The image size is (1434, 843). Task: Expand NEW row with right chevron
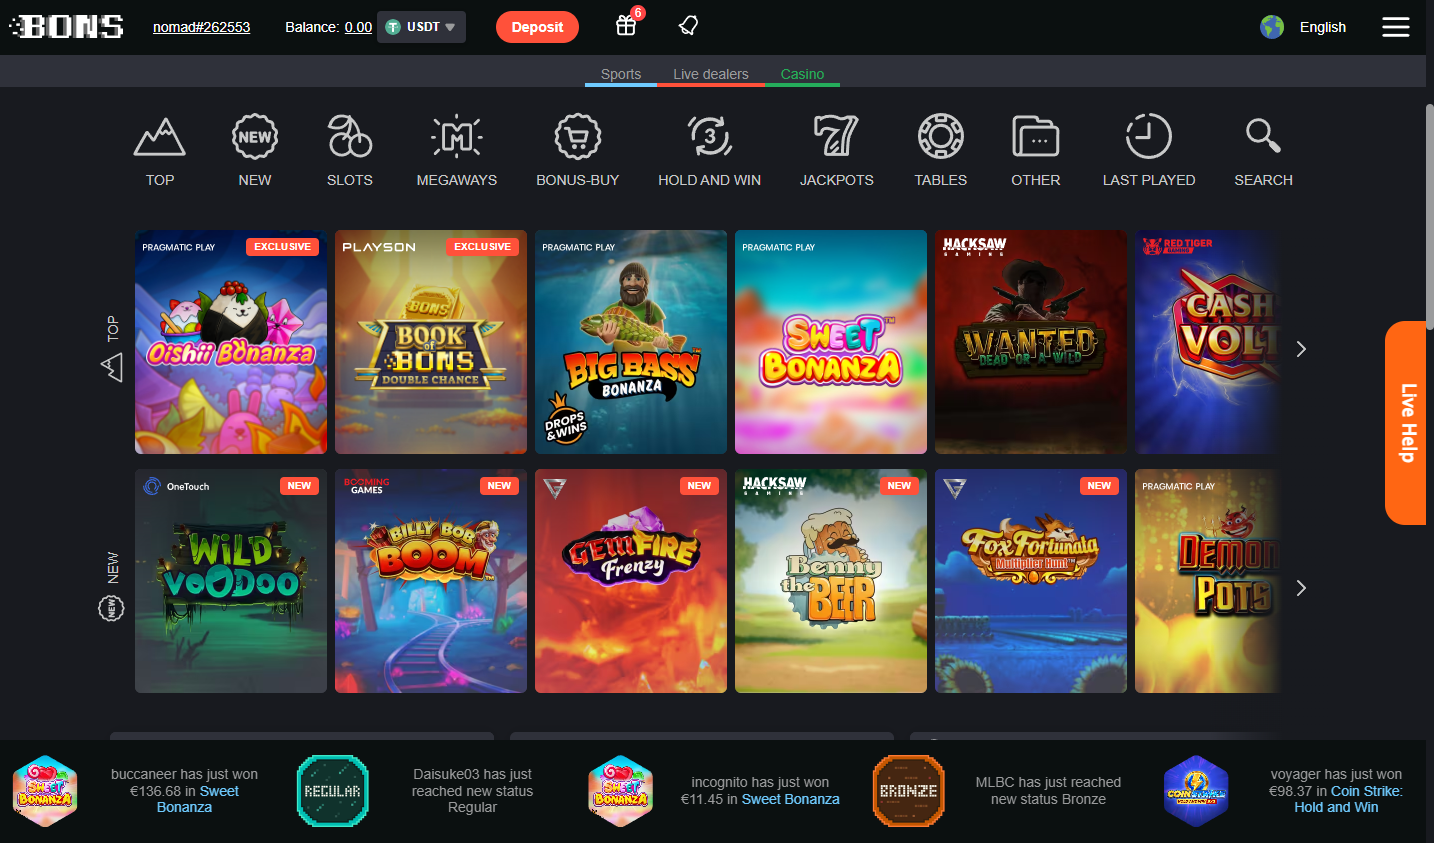1301,588
